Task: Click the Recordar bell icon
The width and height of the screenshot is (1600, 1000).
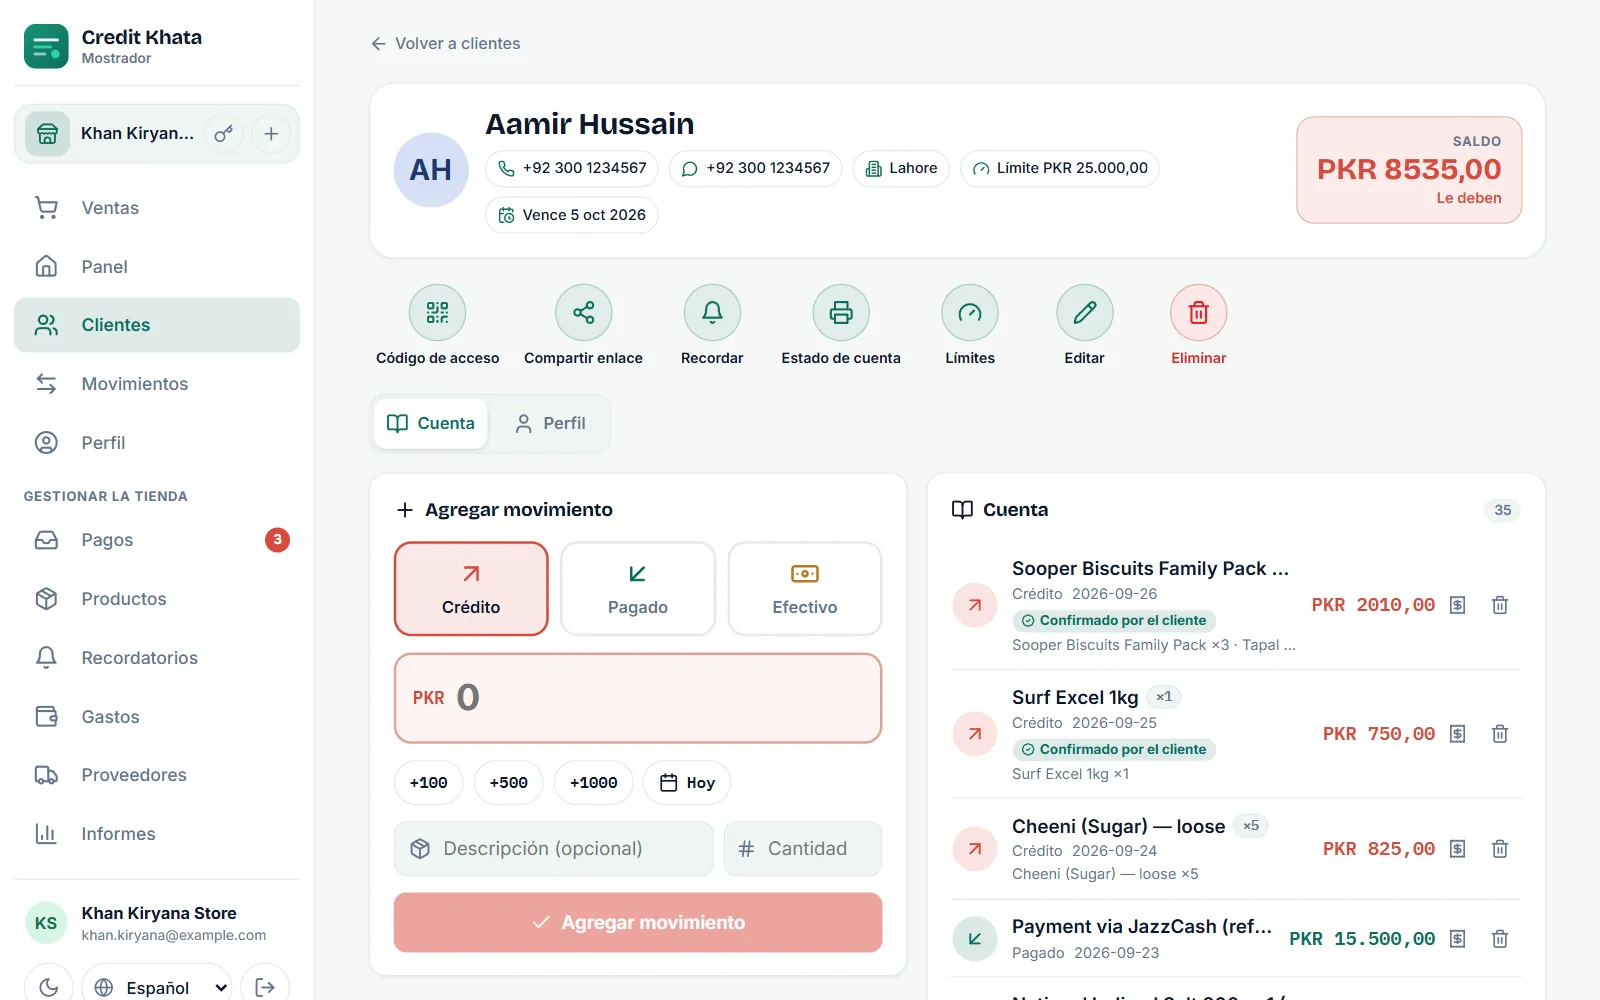Action: click(x=712, y=313)
